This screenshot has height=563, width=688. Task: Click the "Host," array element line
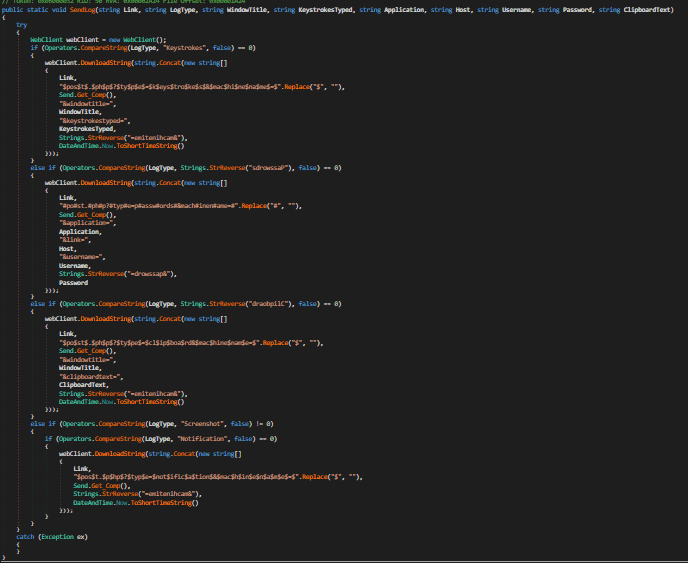[68, 248]
